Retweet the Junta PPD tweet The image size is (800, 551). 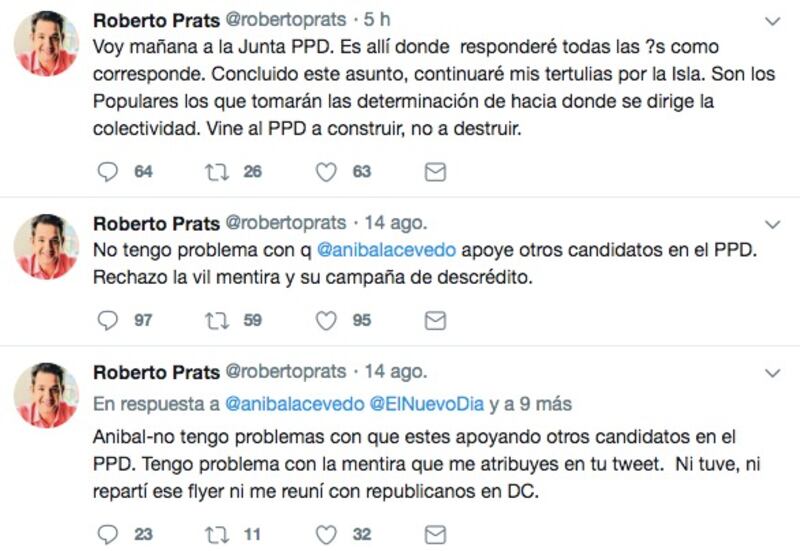tap(217, 172)
